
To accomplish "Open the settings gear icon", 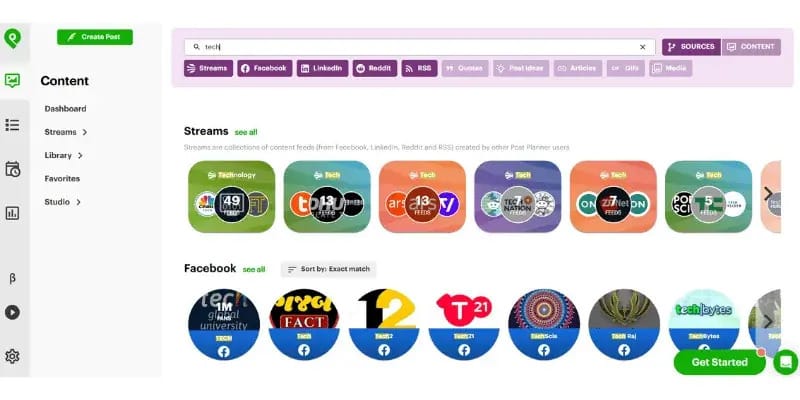I will [12, 356].
